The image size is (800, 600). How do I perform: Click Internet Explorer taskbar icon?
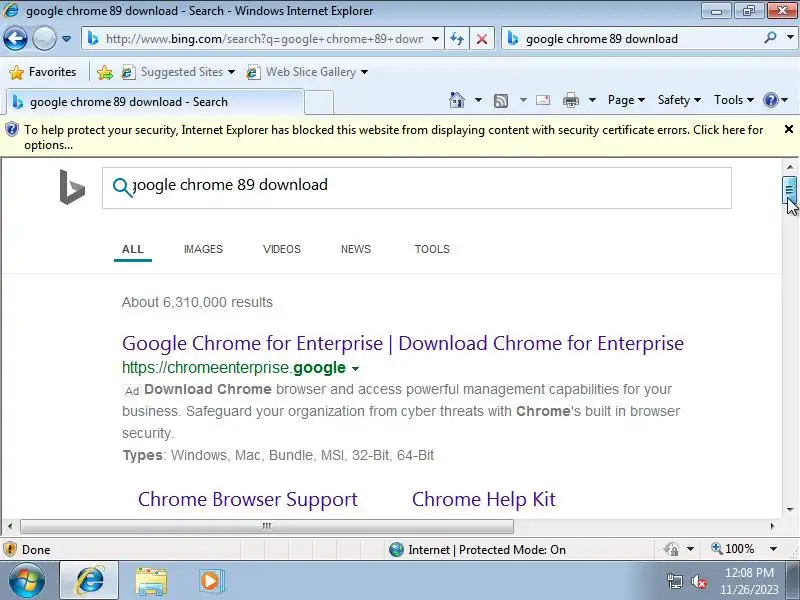pos(89,581)
